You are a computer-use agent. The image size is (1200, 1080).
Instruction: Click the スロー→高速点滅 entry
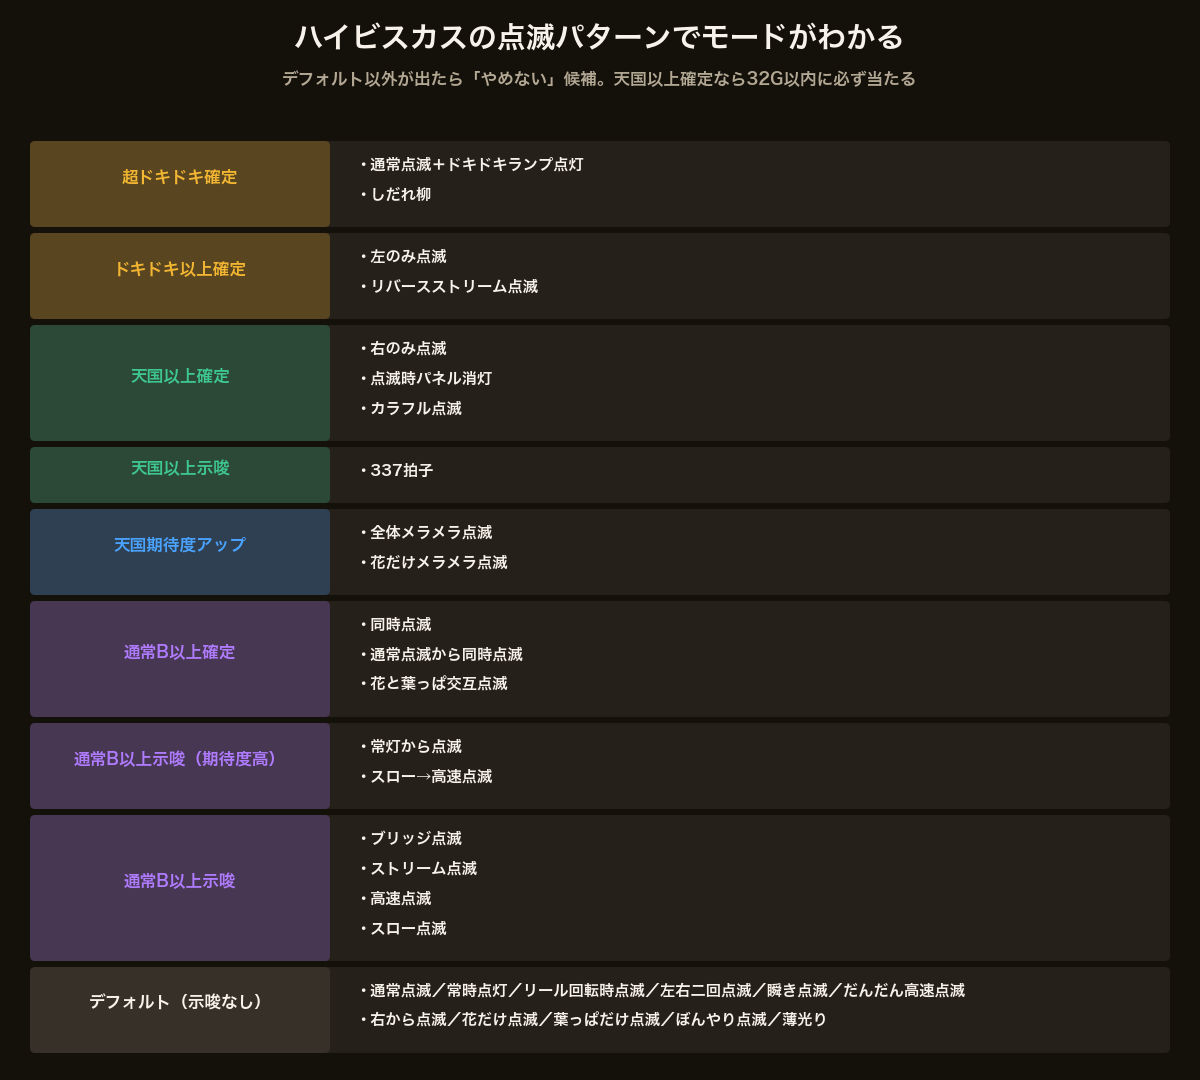(426, 777)
